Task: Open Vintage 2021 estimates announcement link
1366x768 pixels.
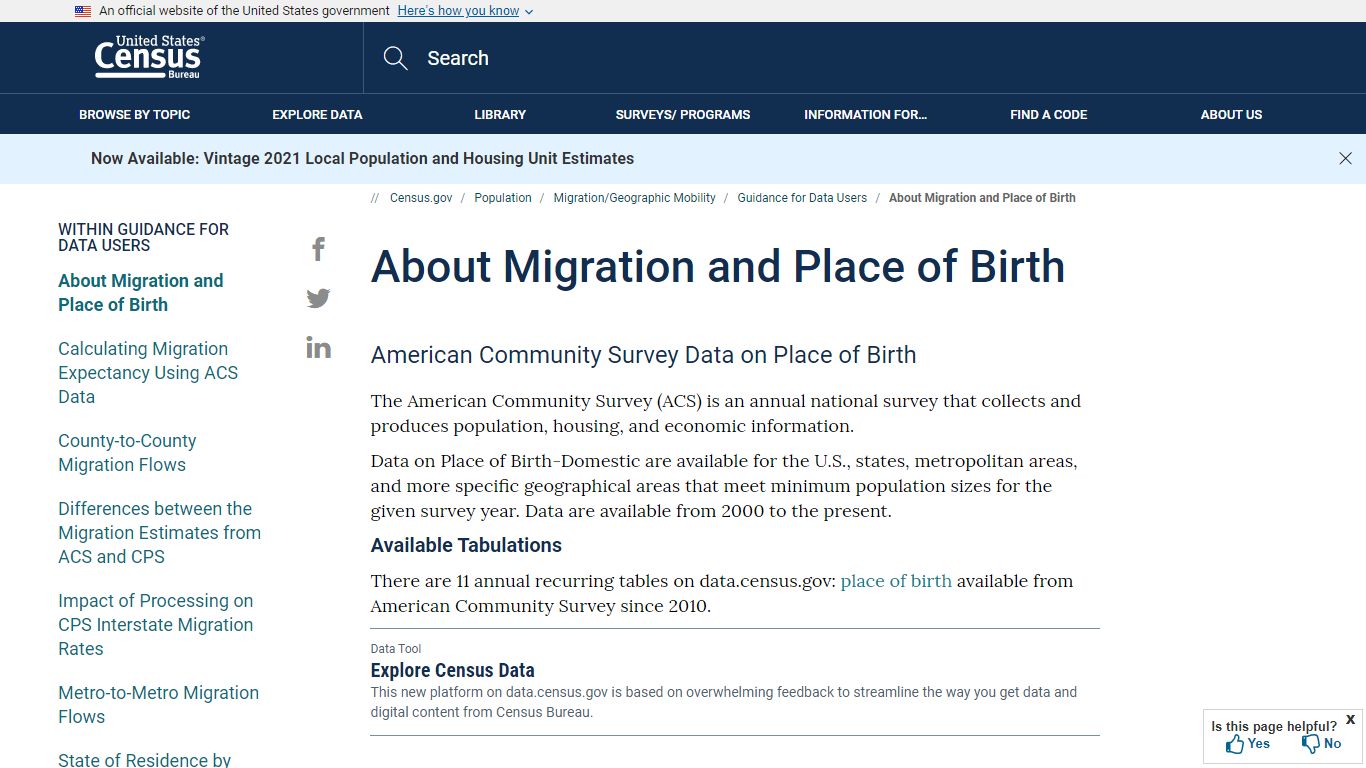Action: click(x=362, y=158)
